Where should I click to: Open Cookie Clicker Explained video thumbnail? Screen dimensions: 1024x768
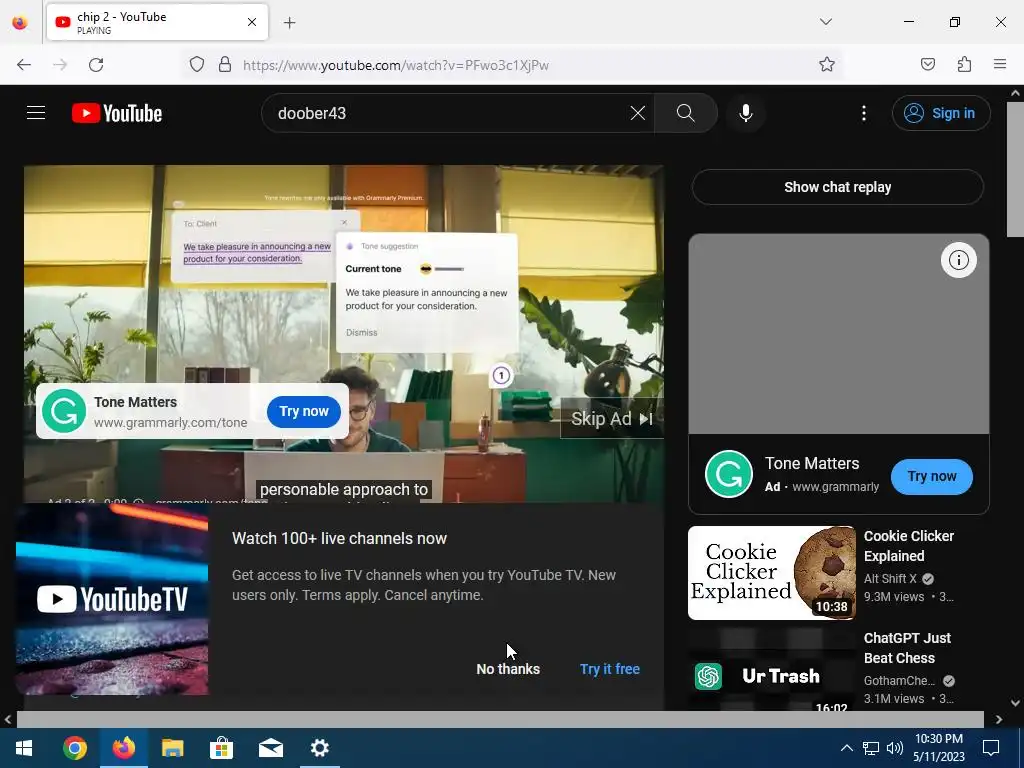click(772, 573)
